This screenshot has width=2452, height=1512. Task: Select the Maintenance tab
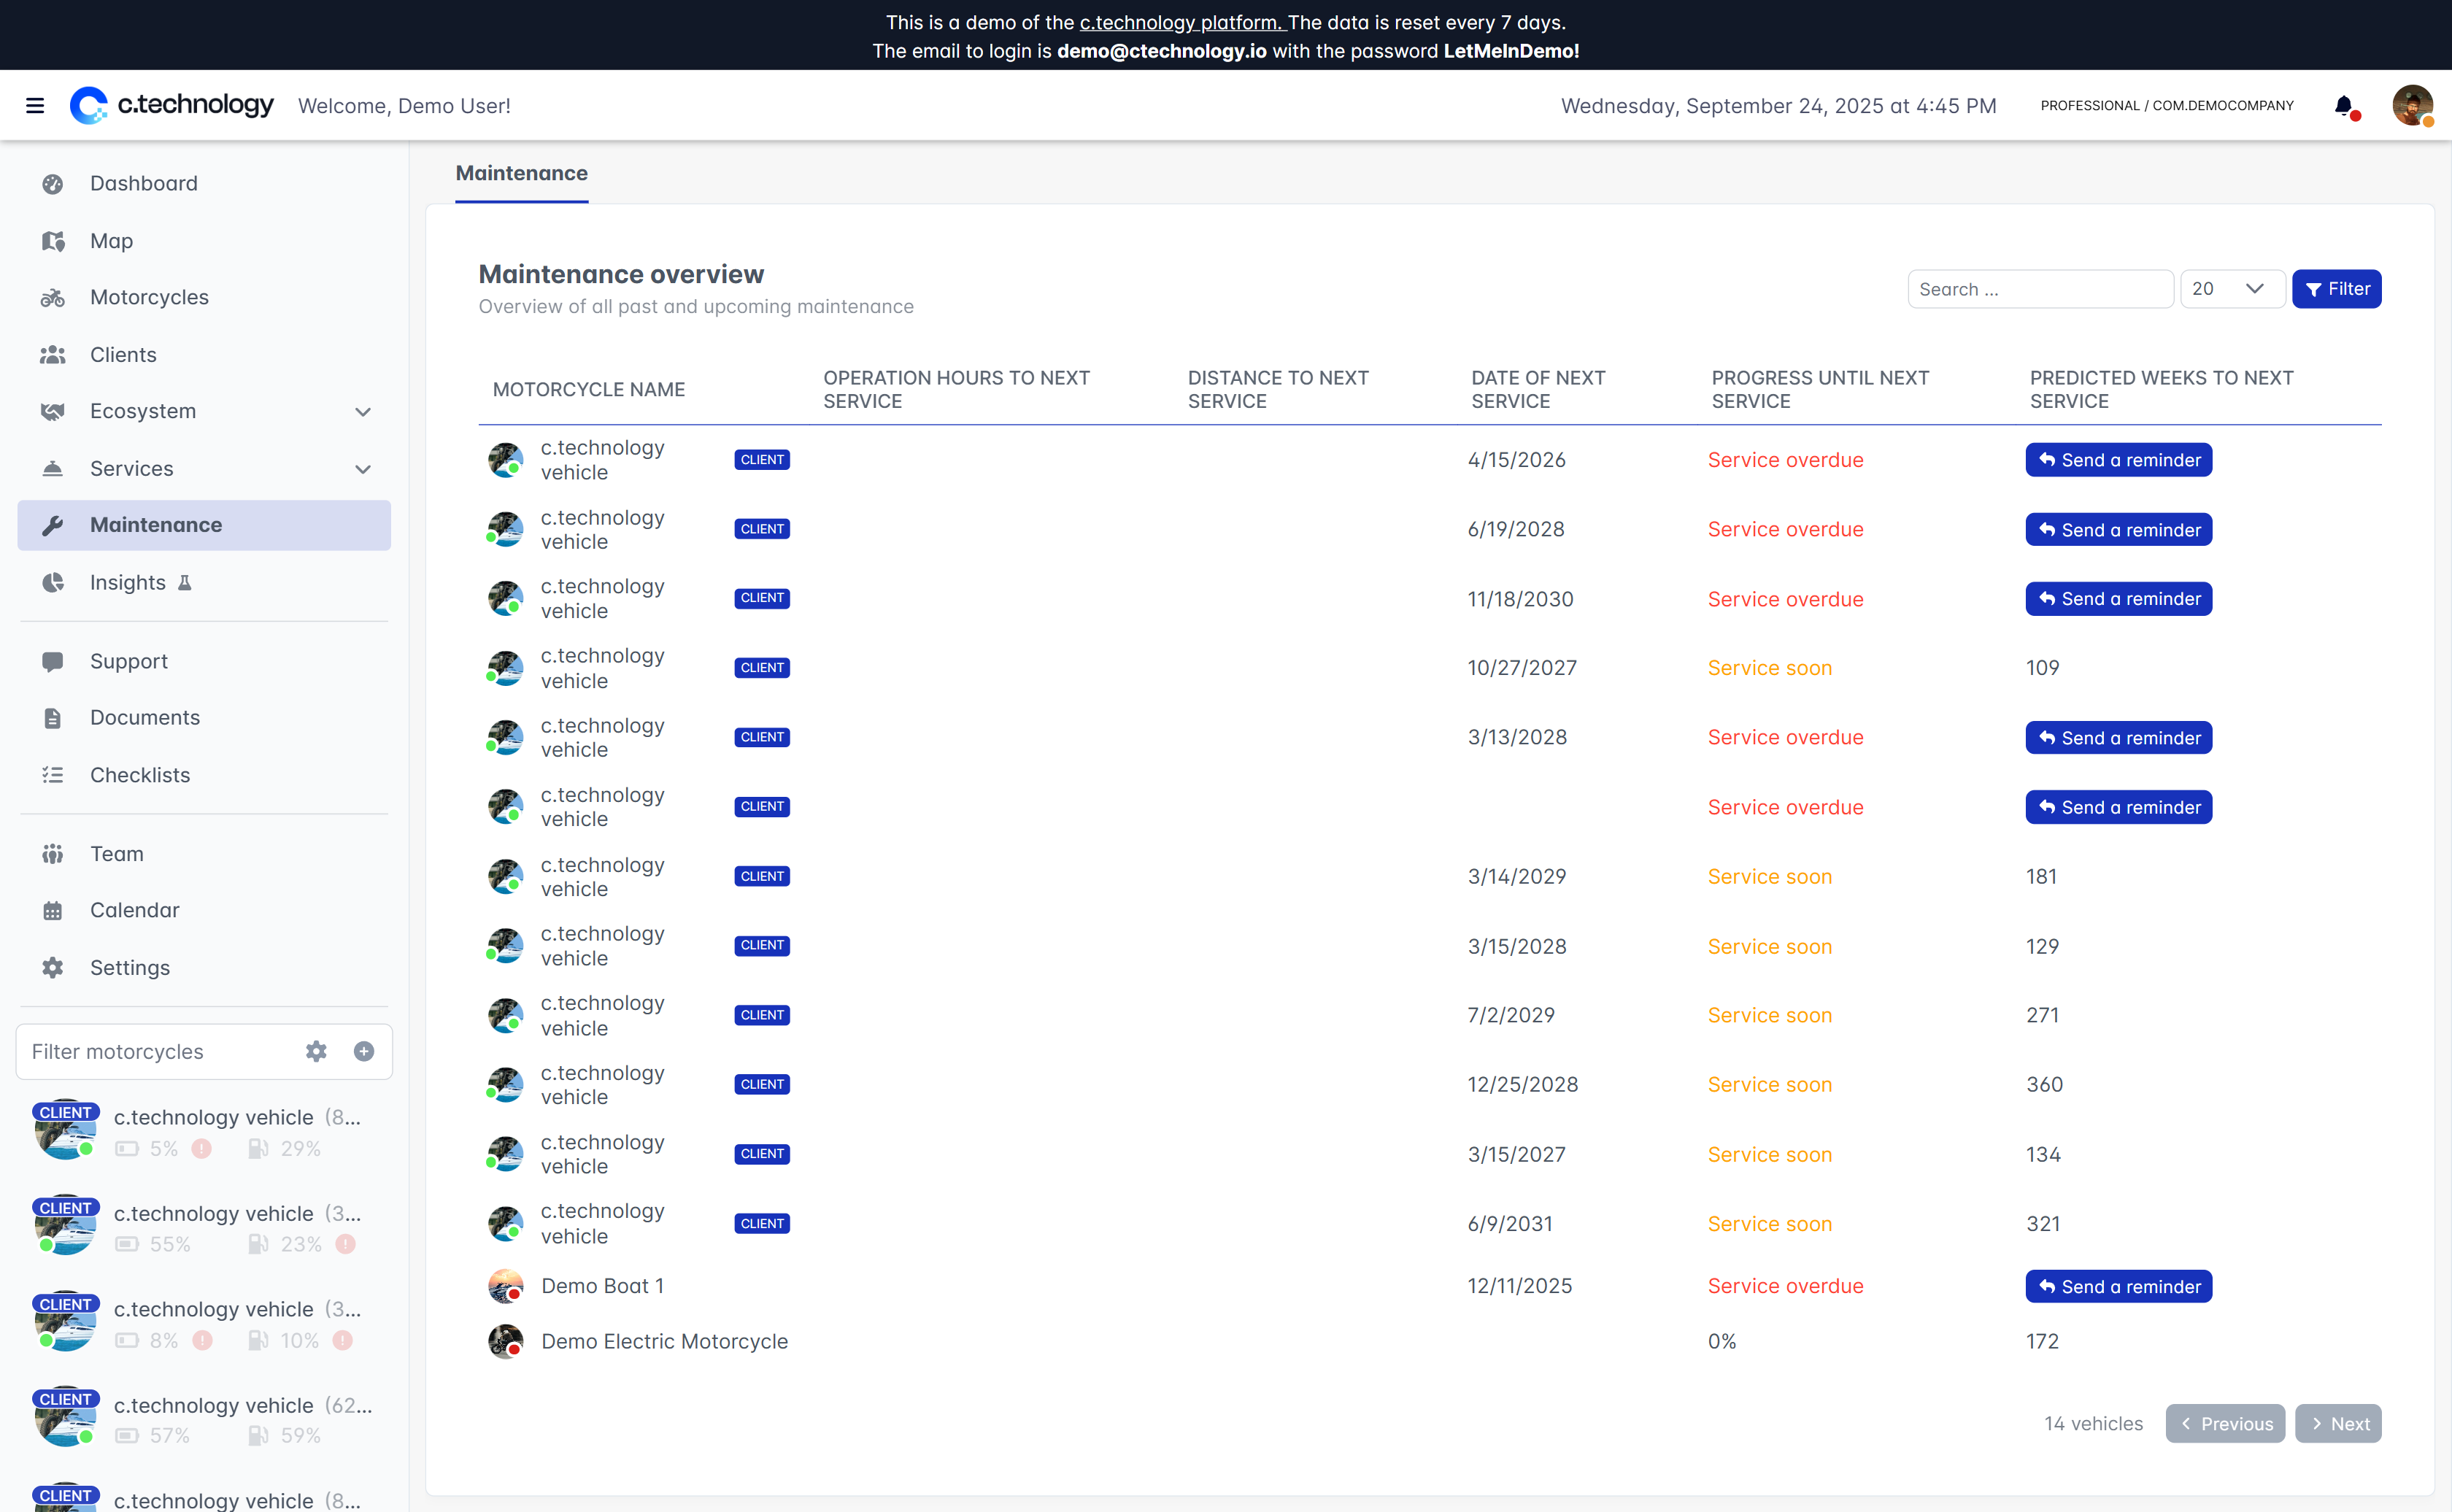coord(522,174)
